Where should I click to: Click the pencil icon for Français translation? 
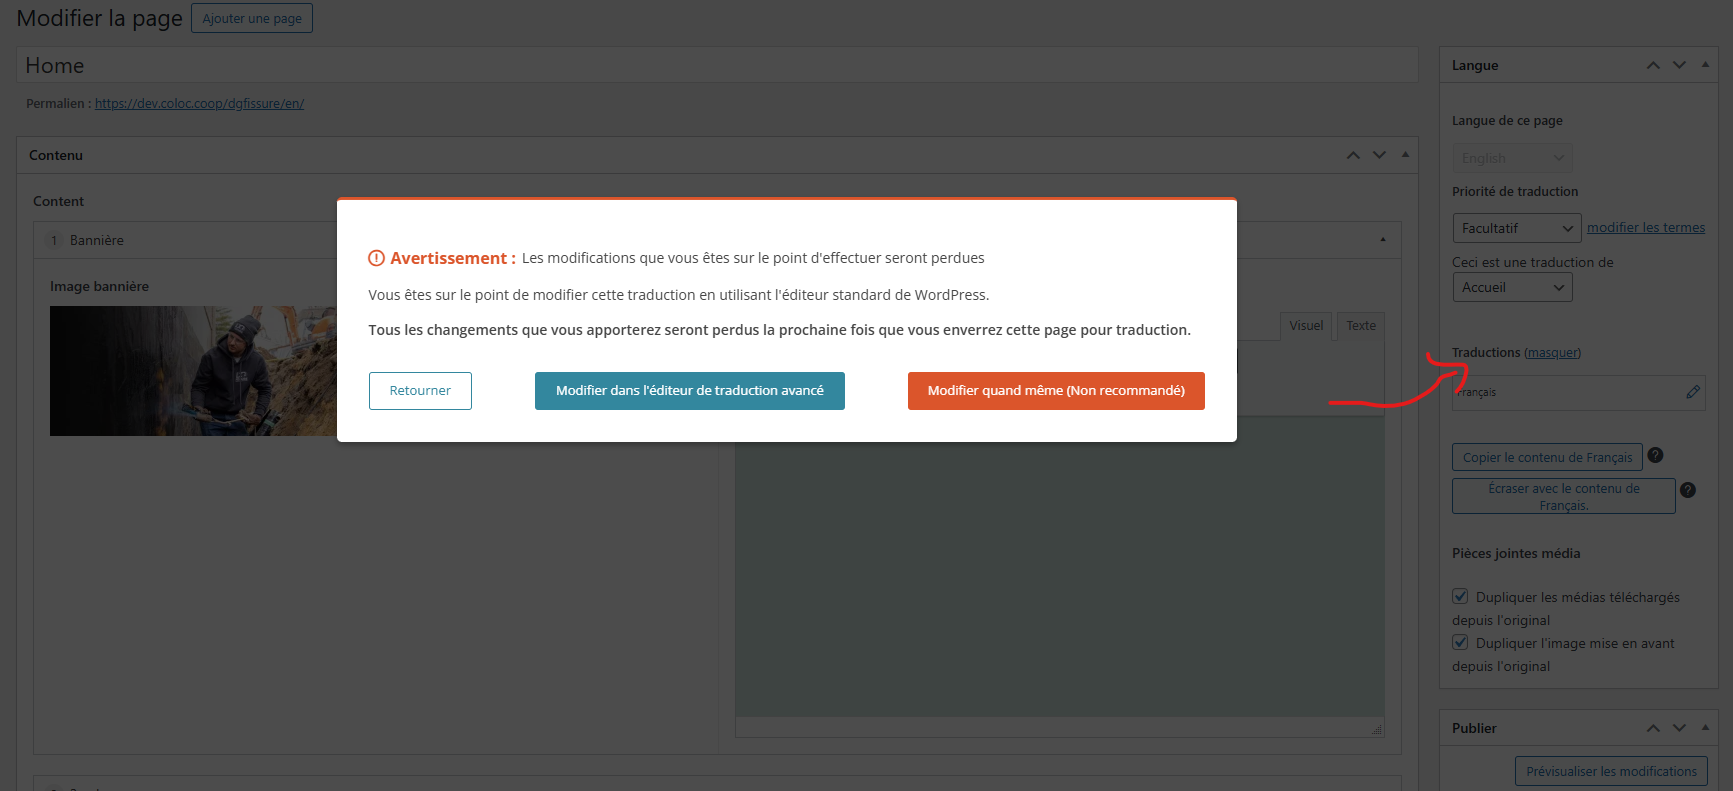(1693, 392)
